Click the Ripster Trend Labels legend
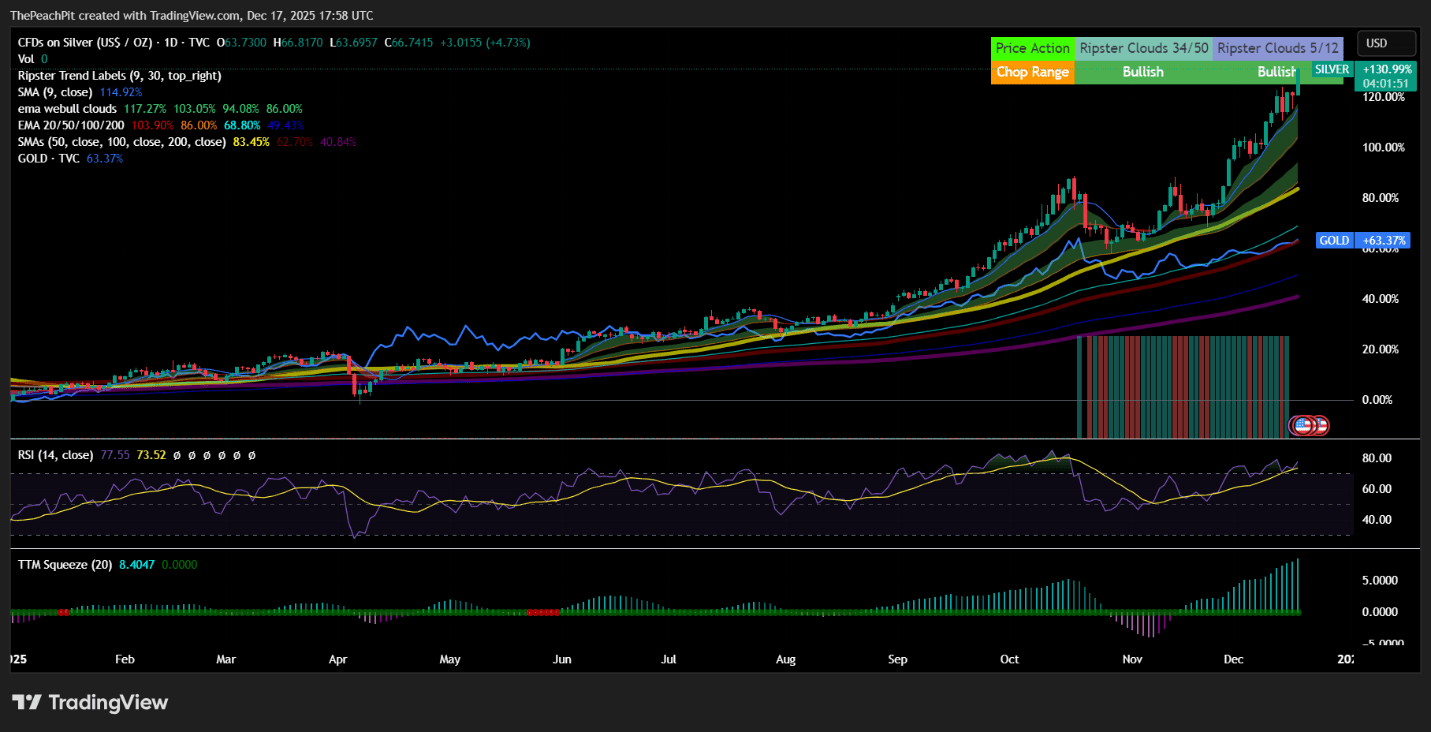The height and width of the screenshot is (732, 1431). click(119, 75)
